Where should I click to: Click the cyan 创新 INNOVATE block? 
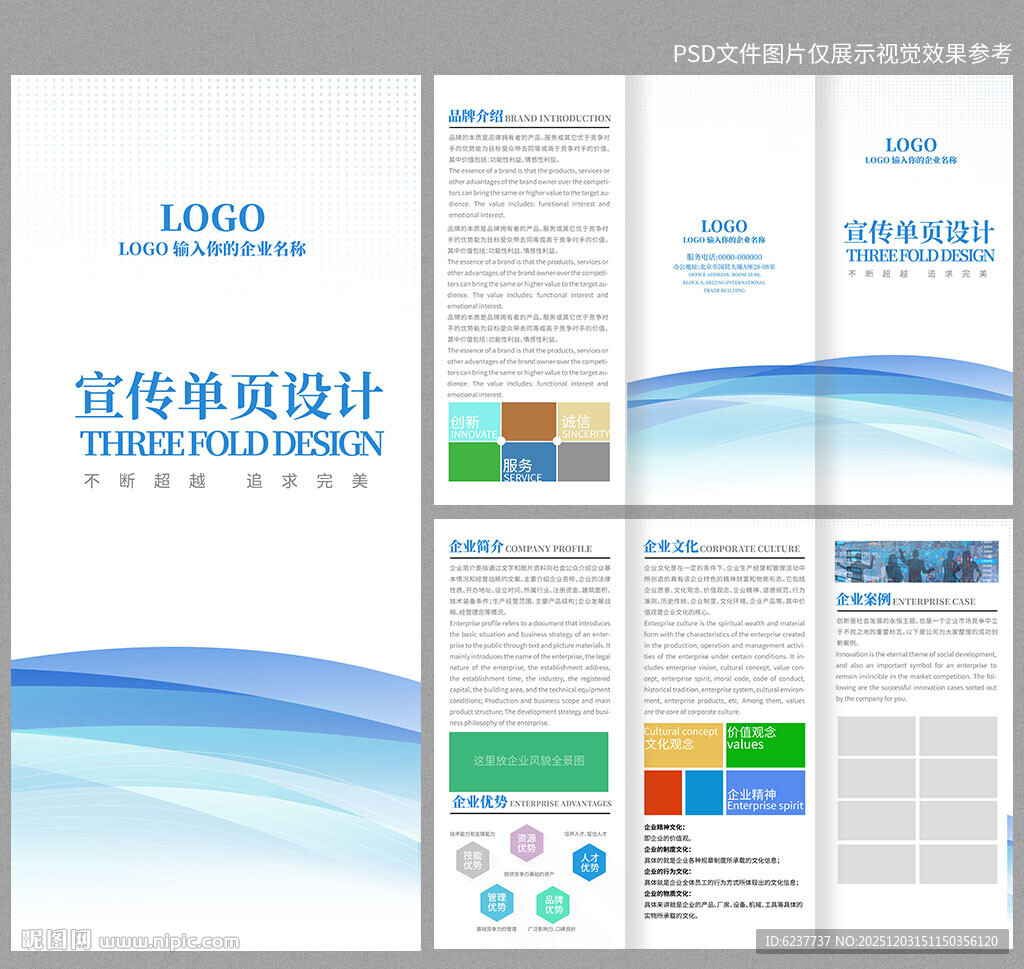pyautogui.click(x=474, y=421)
